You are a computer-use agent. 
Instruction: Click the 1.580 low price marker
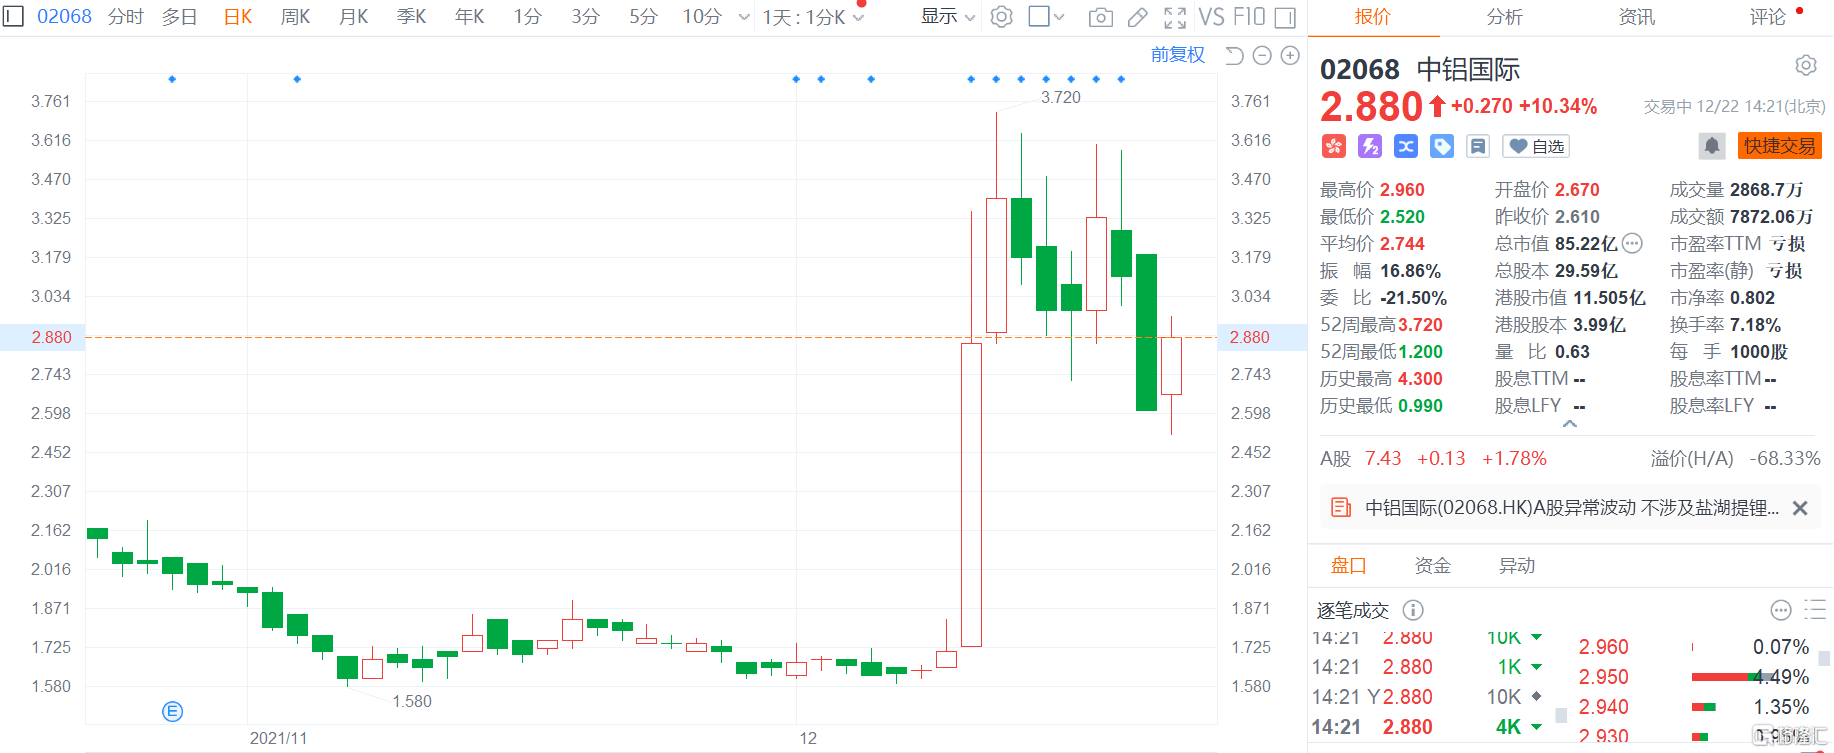point(411,702)
